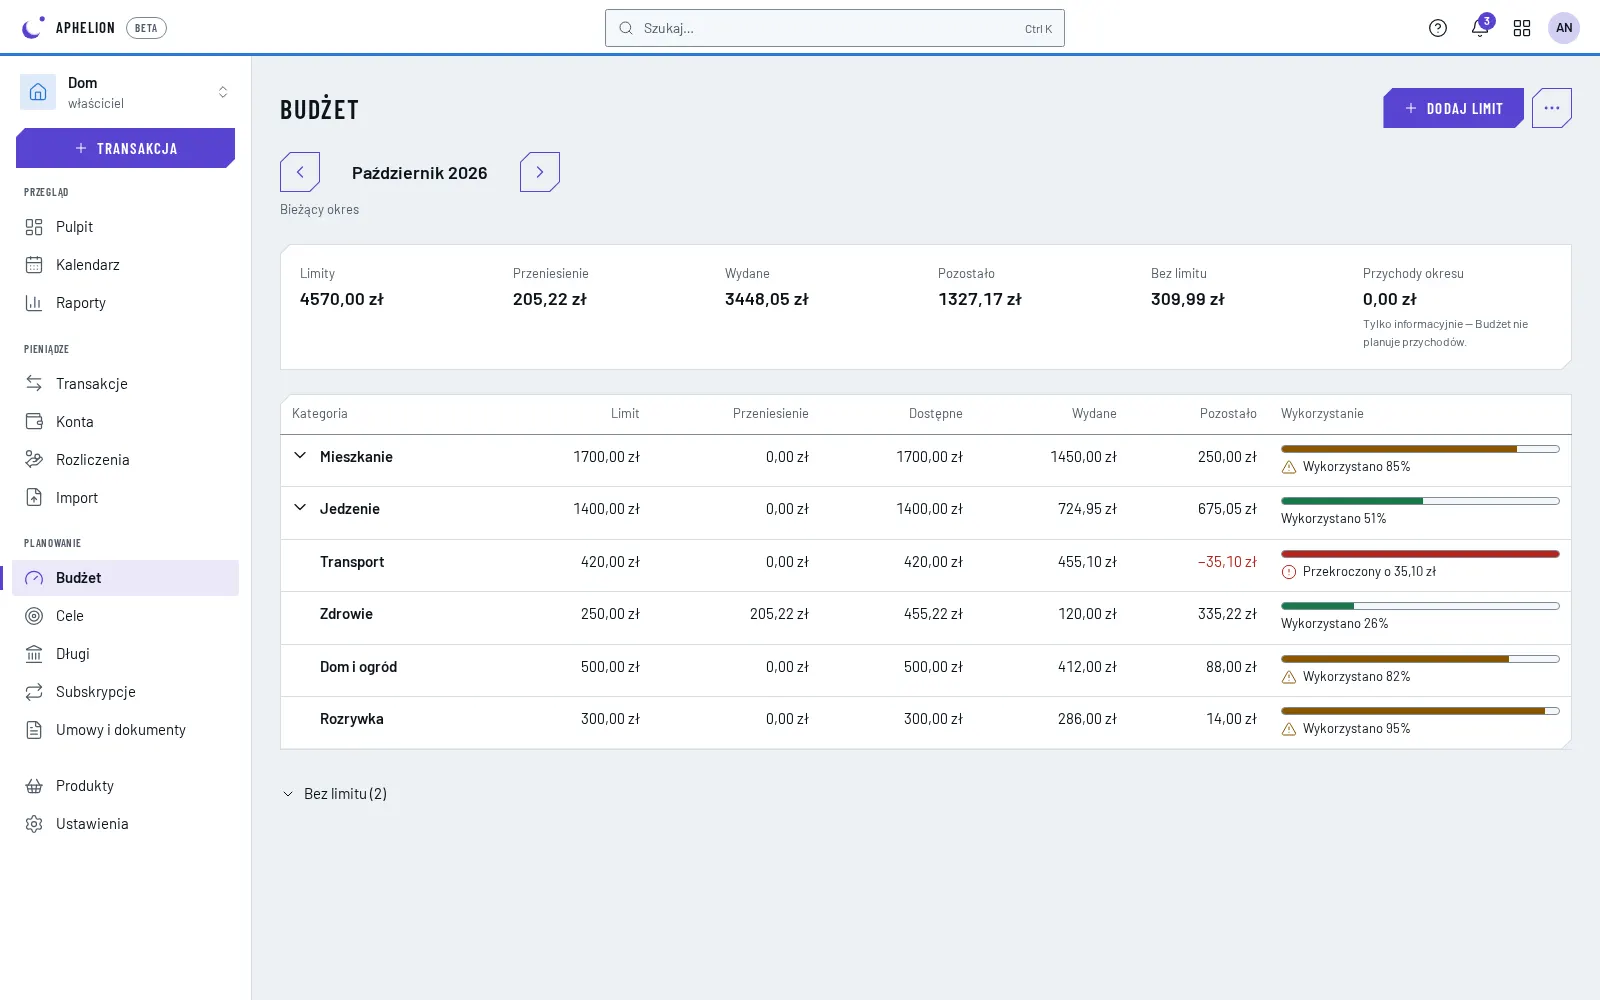This screenshot has width=1600, height=1000.
Task: Open the notifications bell icon
Action: pyautogui.click(x=1480, y=28)
